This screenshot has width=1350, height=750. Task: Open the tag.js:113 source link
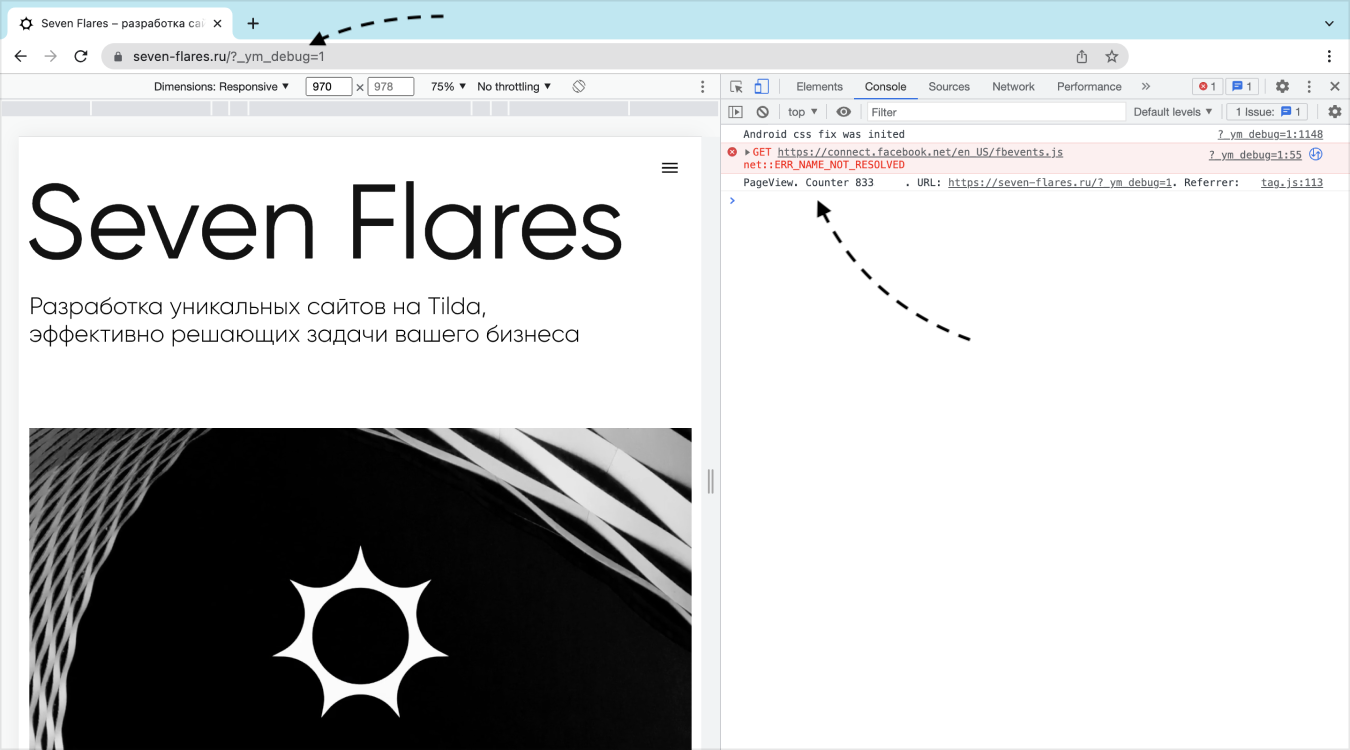click(1292, 183)
